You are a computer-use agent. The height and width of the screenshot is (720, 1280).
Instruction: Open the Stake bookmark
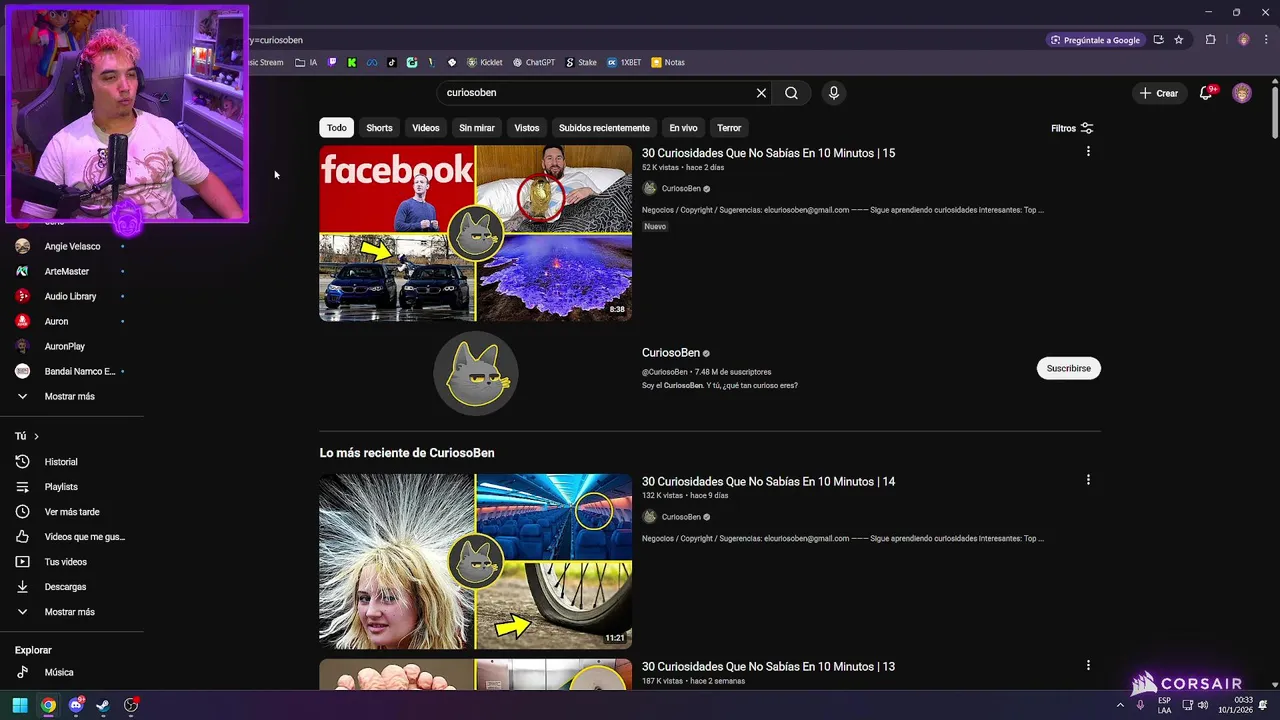[x=581, y=62]
